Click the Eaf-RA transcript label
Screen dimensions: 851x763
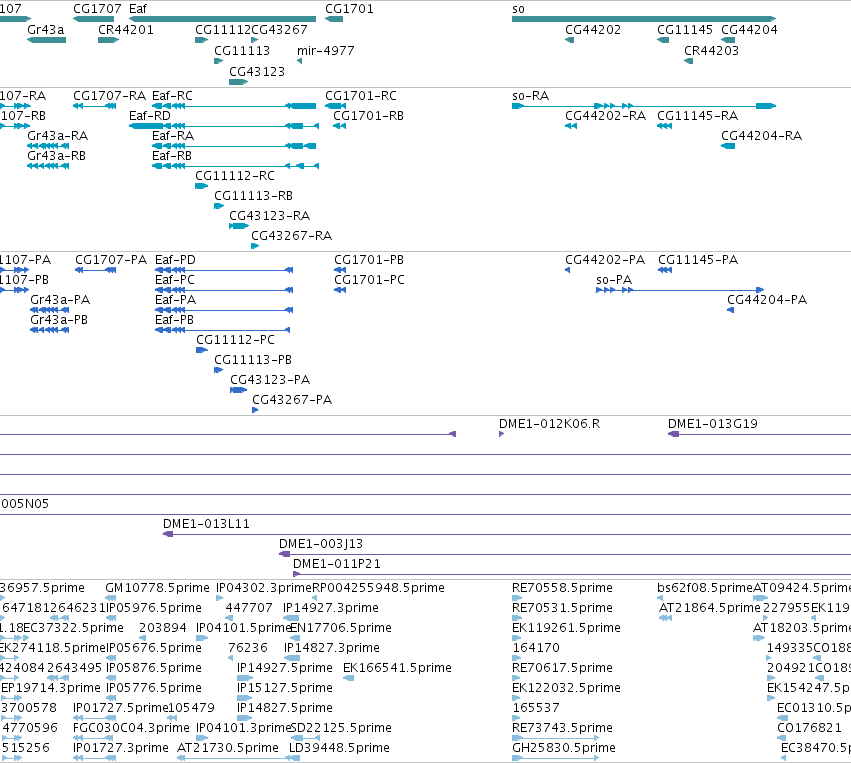(x=173, y=136)
